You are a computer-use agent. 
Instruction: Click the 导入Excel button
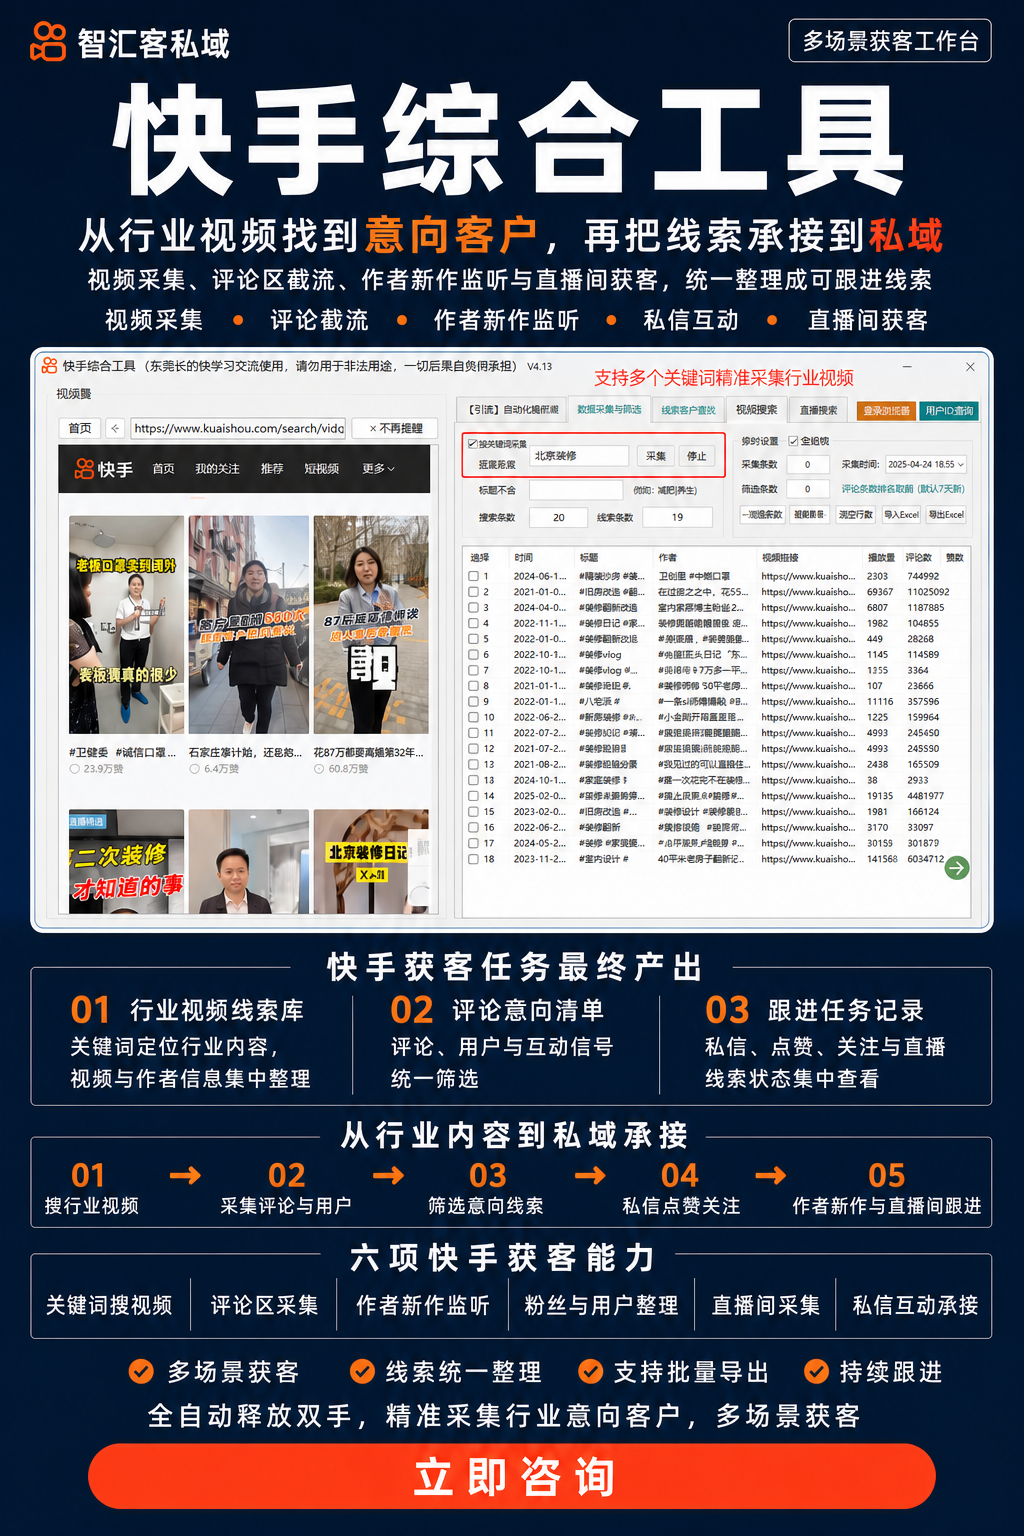(901, 514)
